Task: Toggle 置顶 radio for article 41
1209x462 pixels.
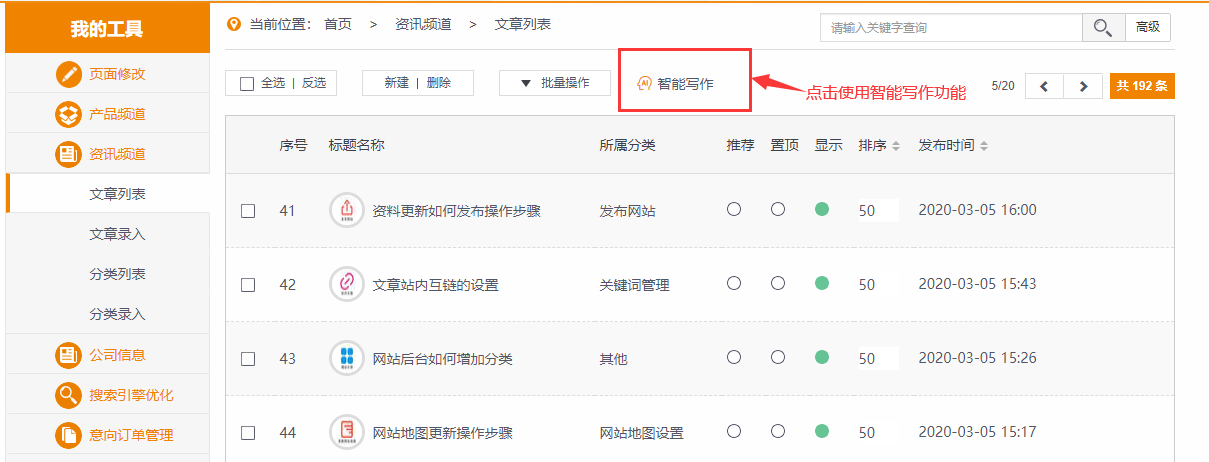Action: (778, 209)
